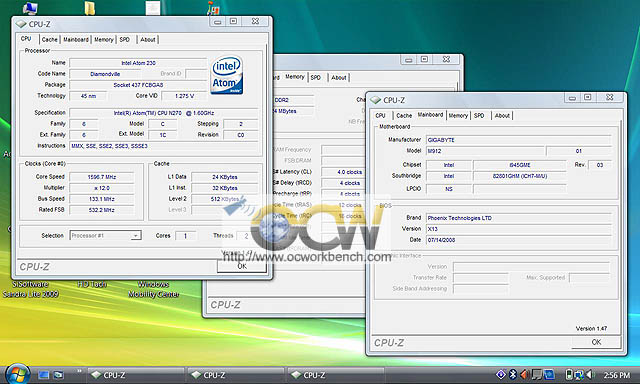The height and width of the screenshot is (384, 640).
Task: Open the Bluetooth tray icon
Action: click(x=513, y=374)
